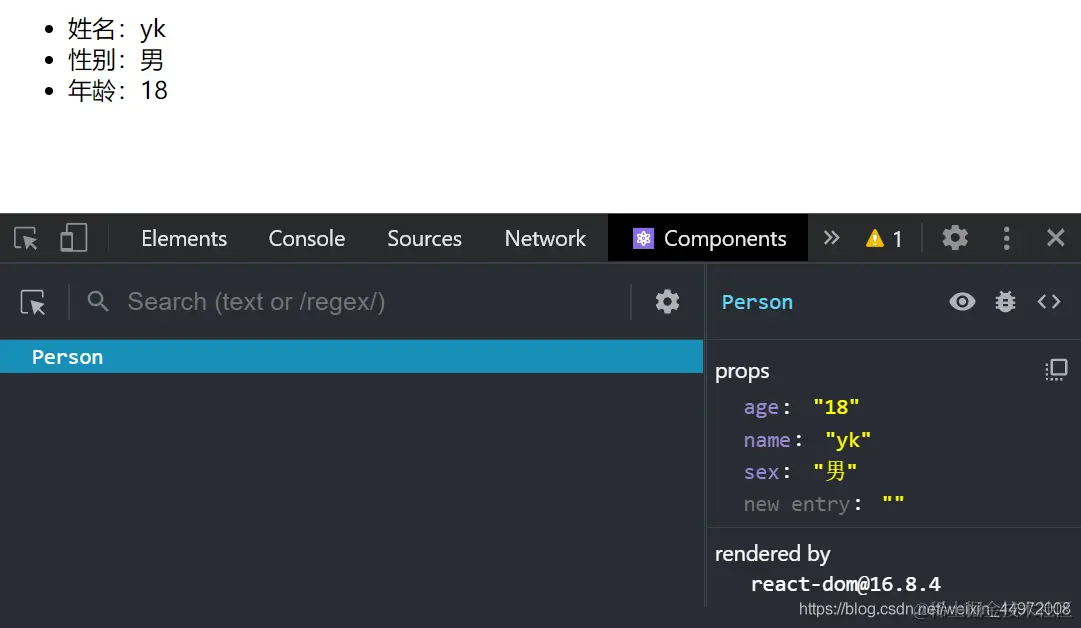The width and height of the screenshot is (1081, 628).
Task: Open DevTools settings gear
Action: tap(955, 238)
